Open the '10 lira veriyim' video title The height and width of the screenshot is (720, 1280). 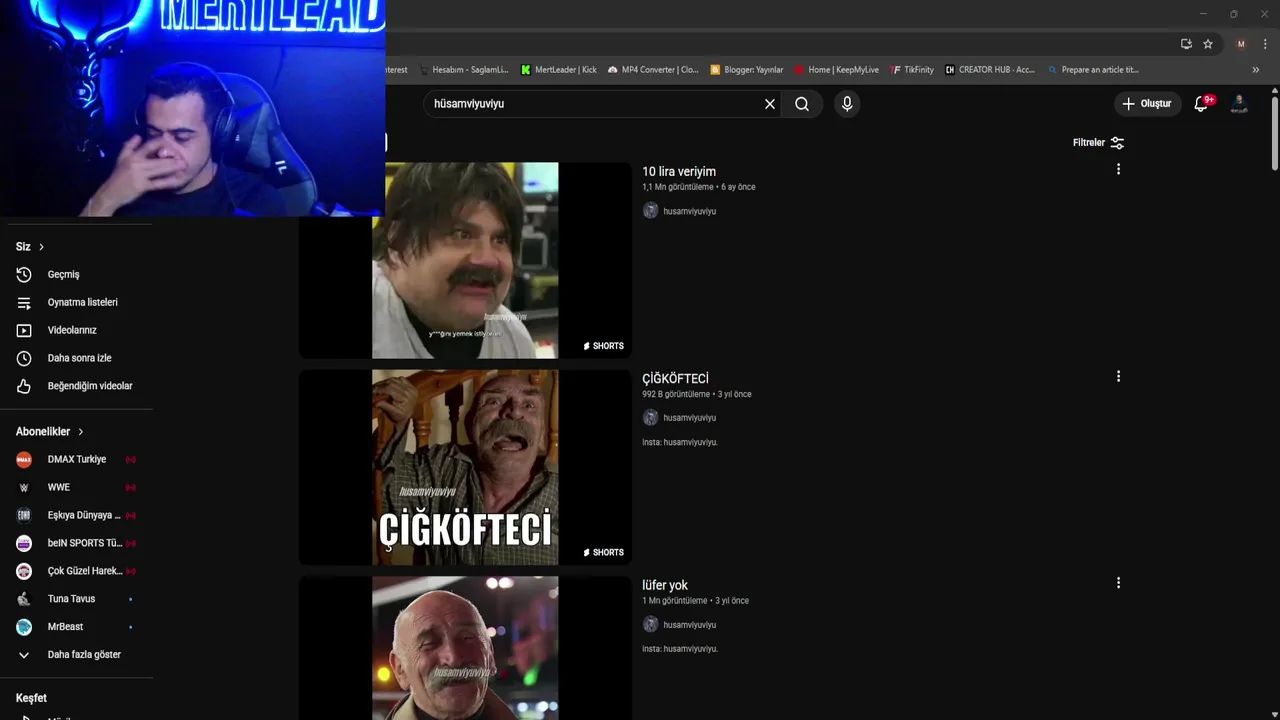[679, 172]
